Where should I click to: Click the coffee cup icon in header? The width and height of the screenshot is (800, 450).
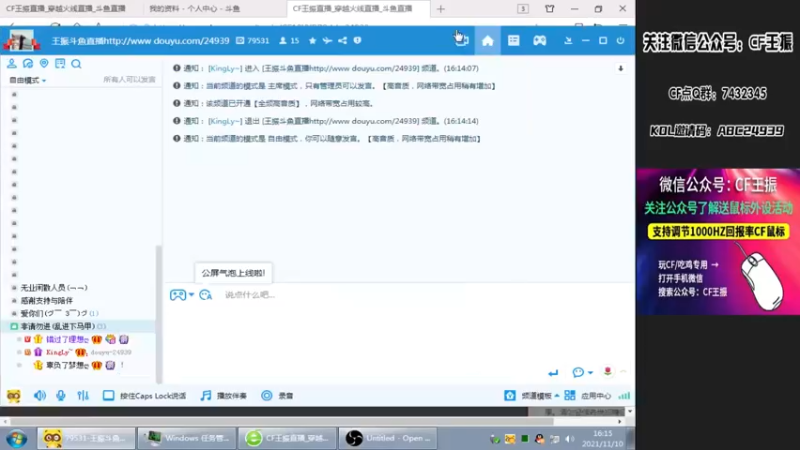(x=461, y=40)
